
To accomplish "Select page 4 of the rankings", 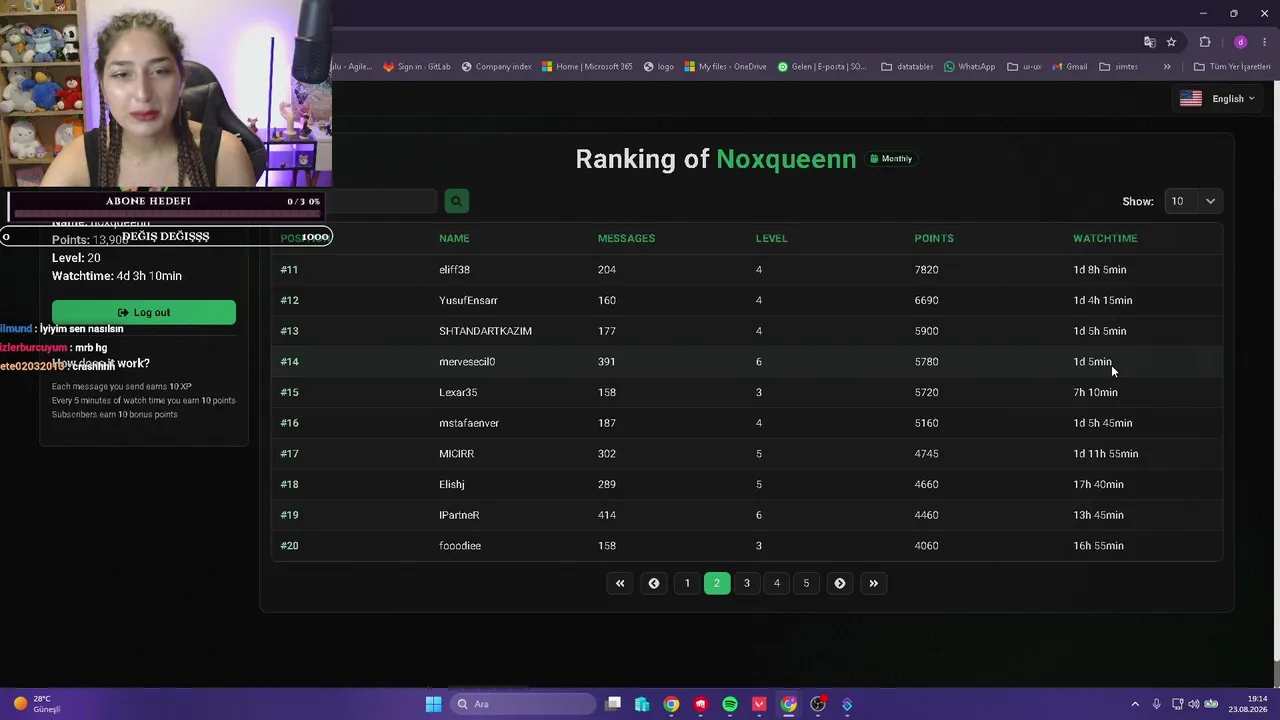I will [x=777, y=583].
